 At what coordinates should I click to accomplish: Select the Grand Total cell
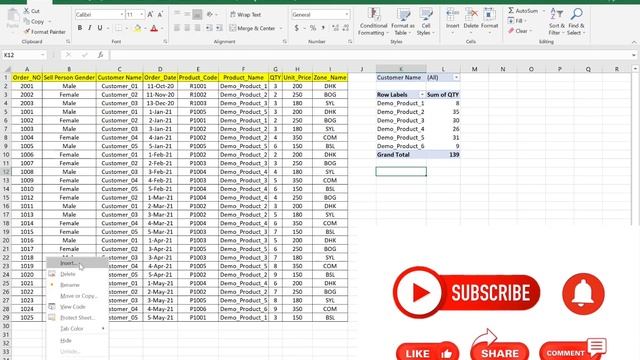401,155
